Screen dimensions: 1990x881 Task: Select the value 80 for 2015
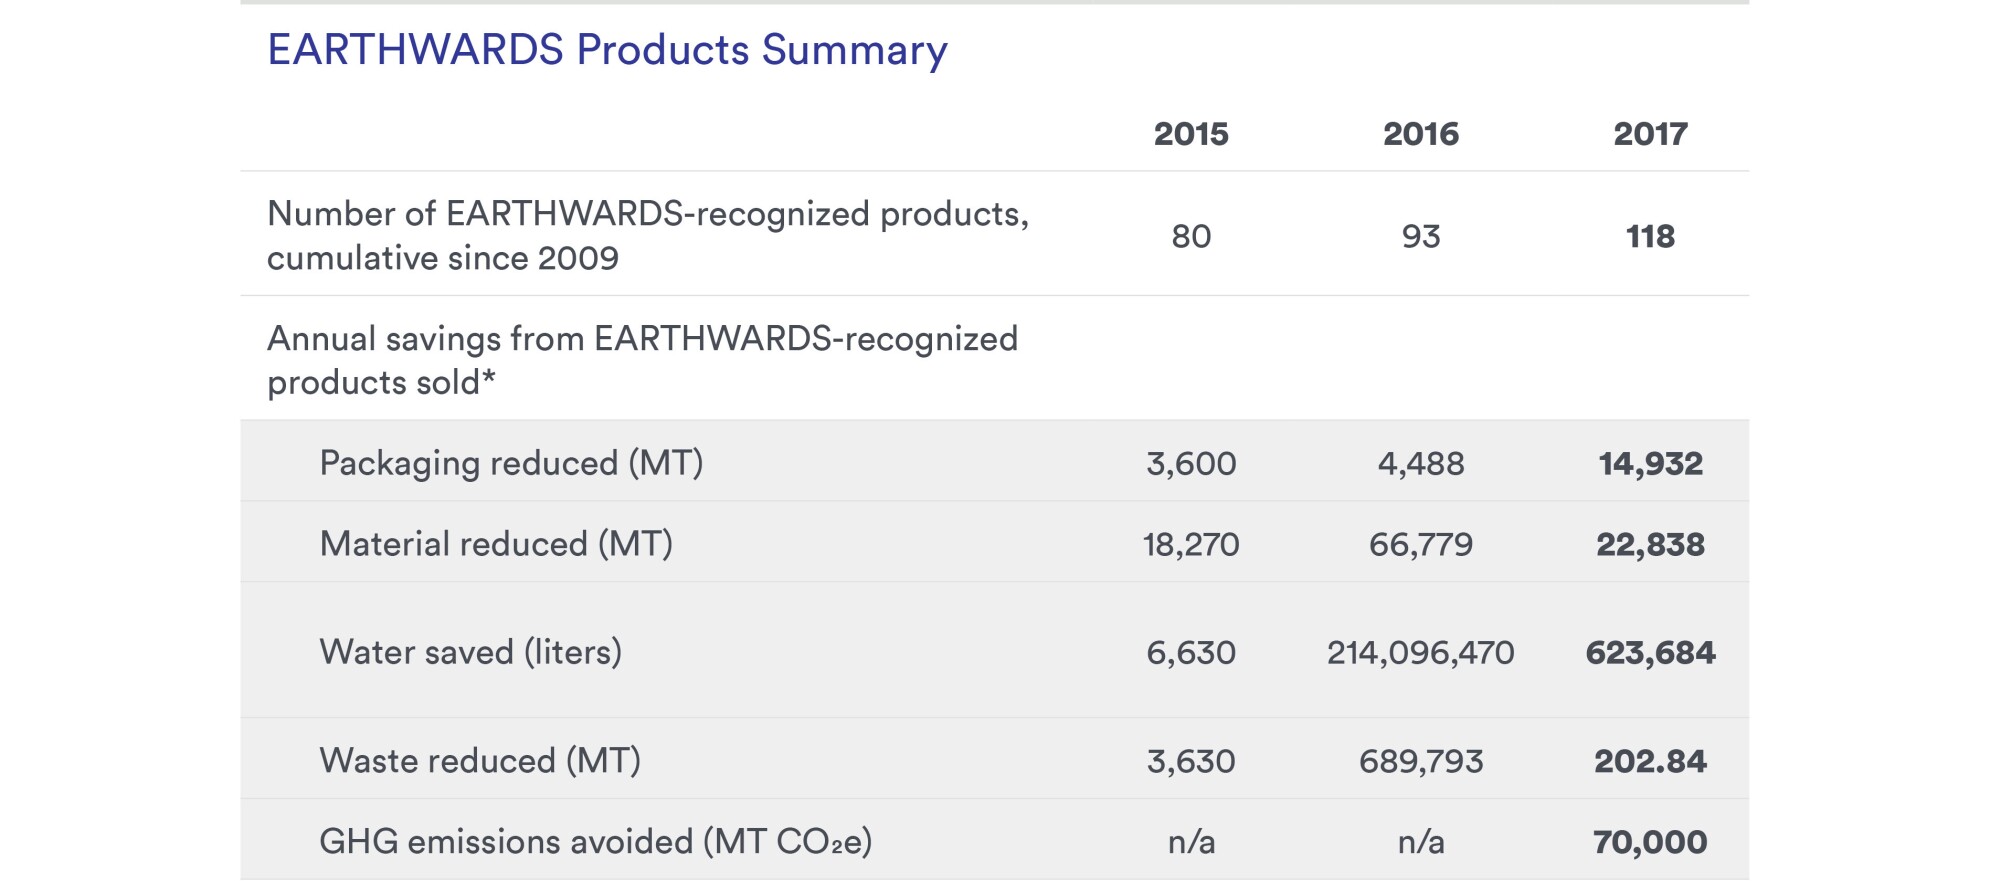coord(1191,236)
